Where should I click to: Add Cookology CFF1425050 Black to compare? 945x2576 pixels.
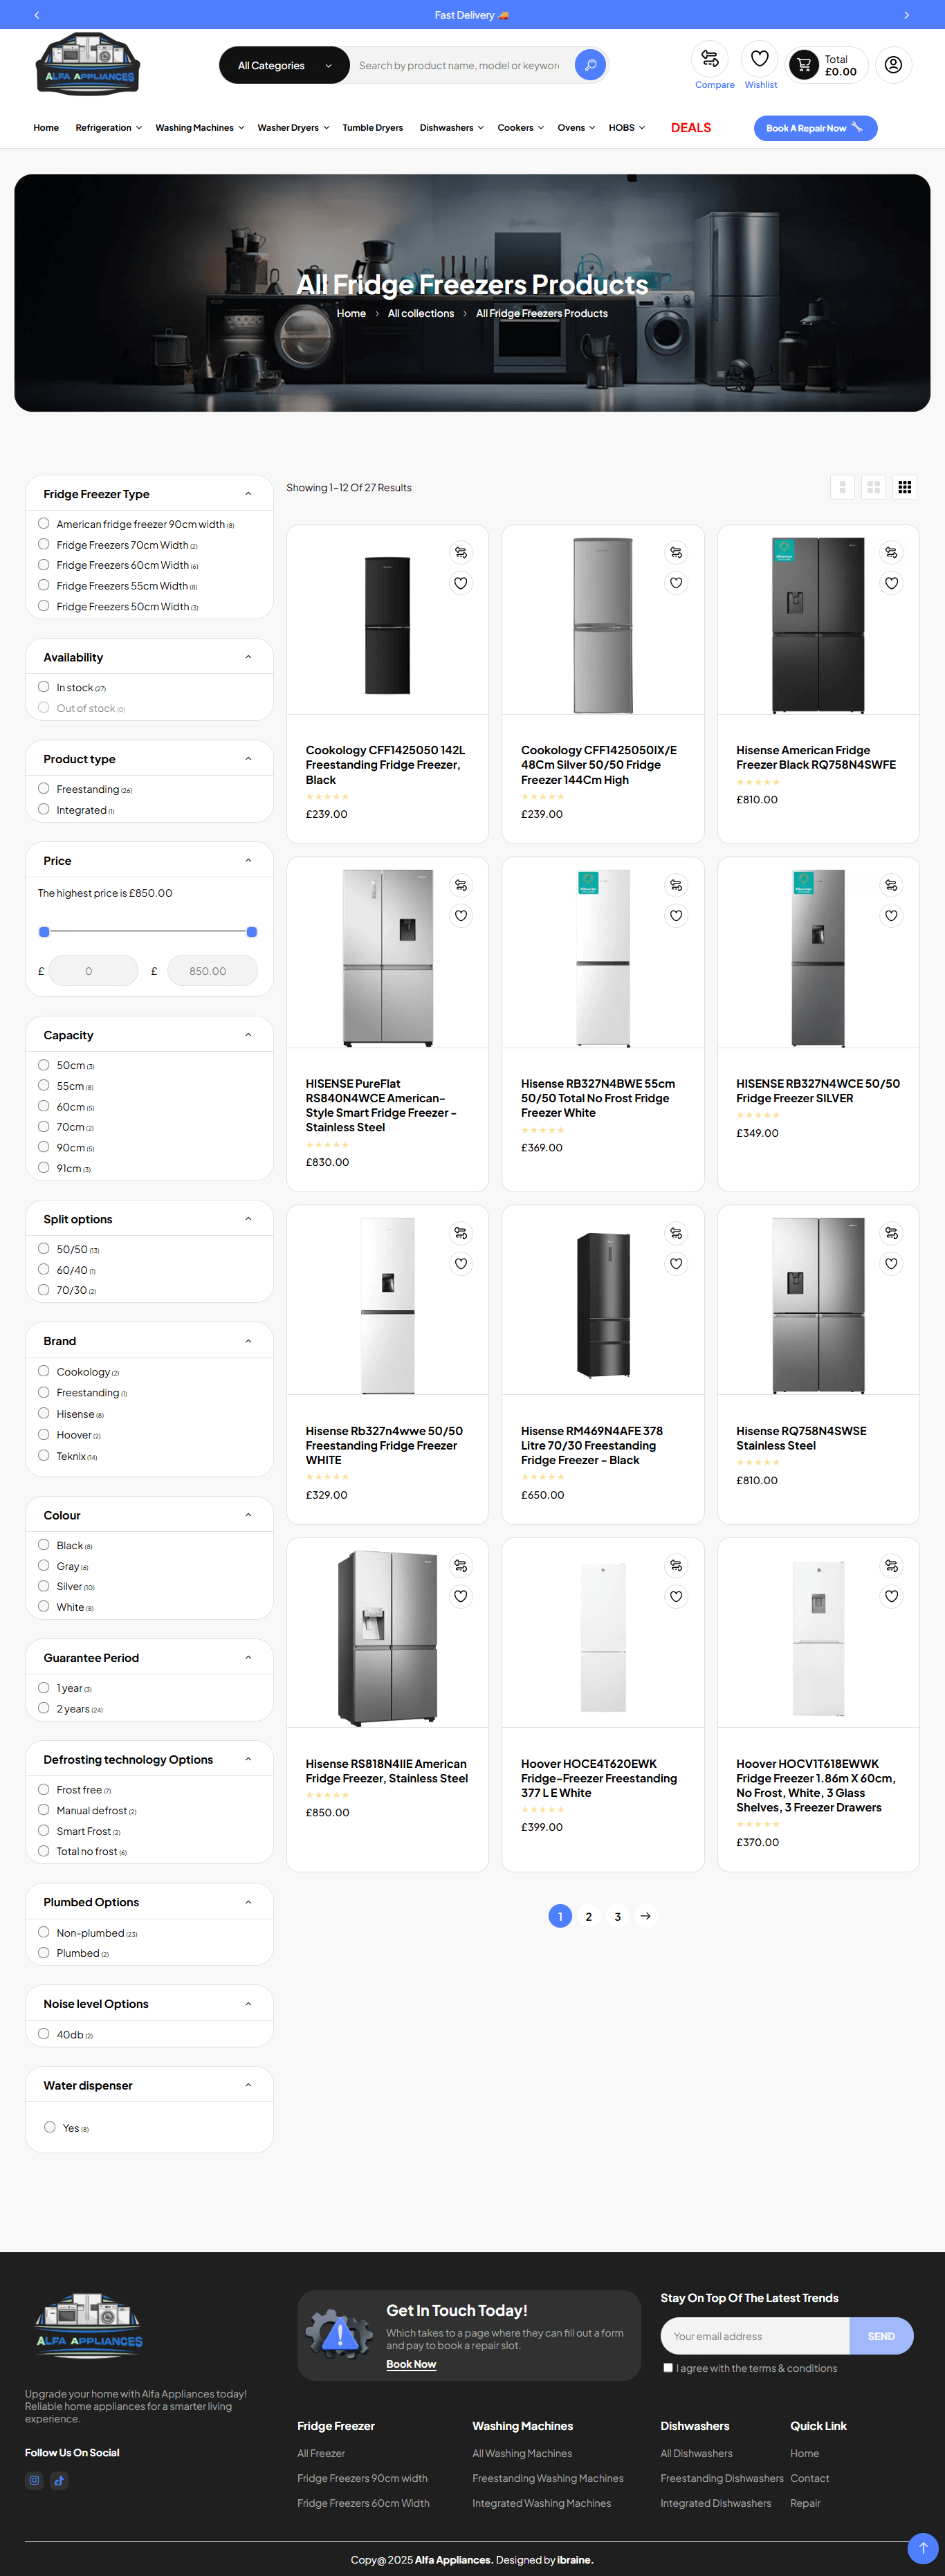coord(460,552)
